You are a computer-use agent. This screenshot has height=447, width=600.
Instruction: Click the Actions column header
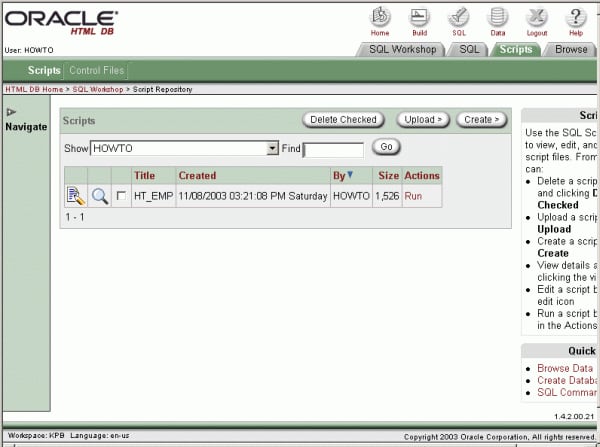click(422, 176)
